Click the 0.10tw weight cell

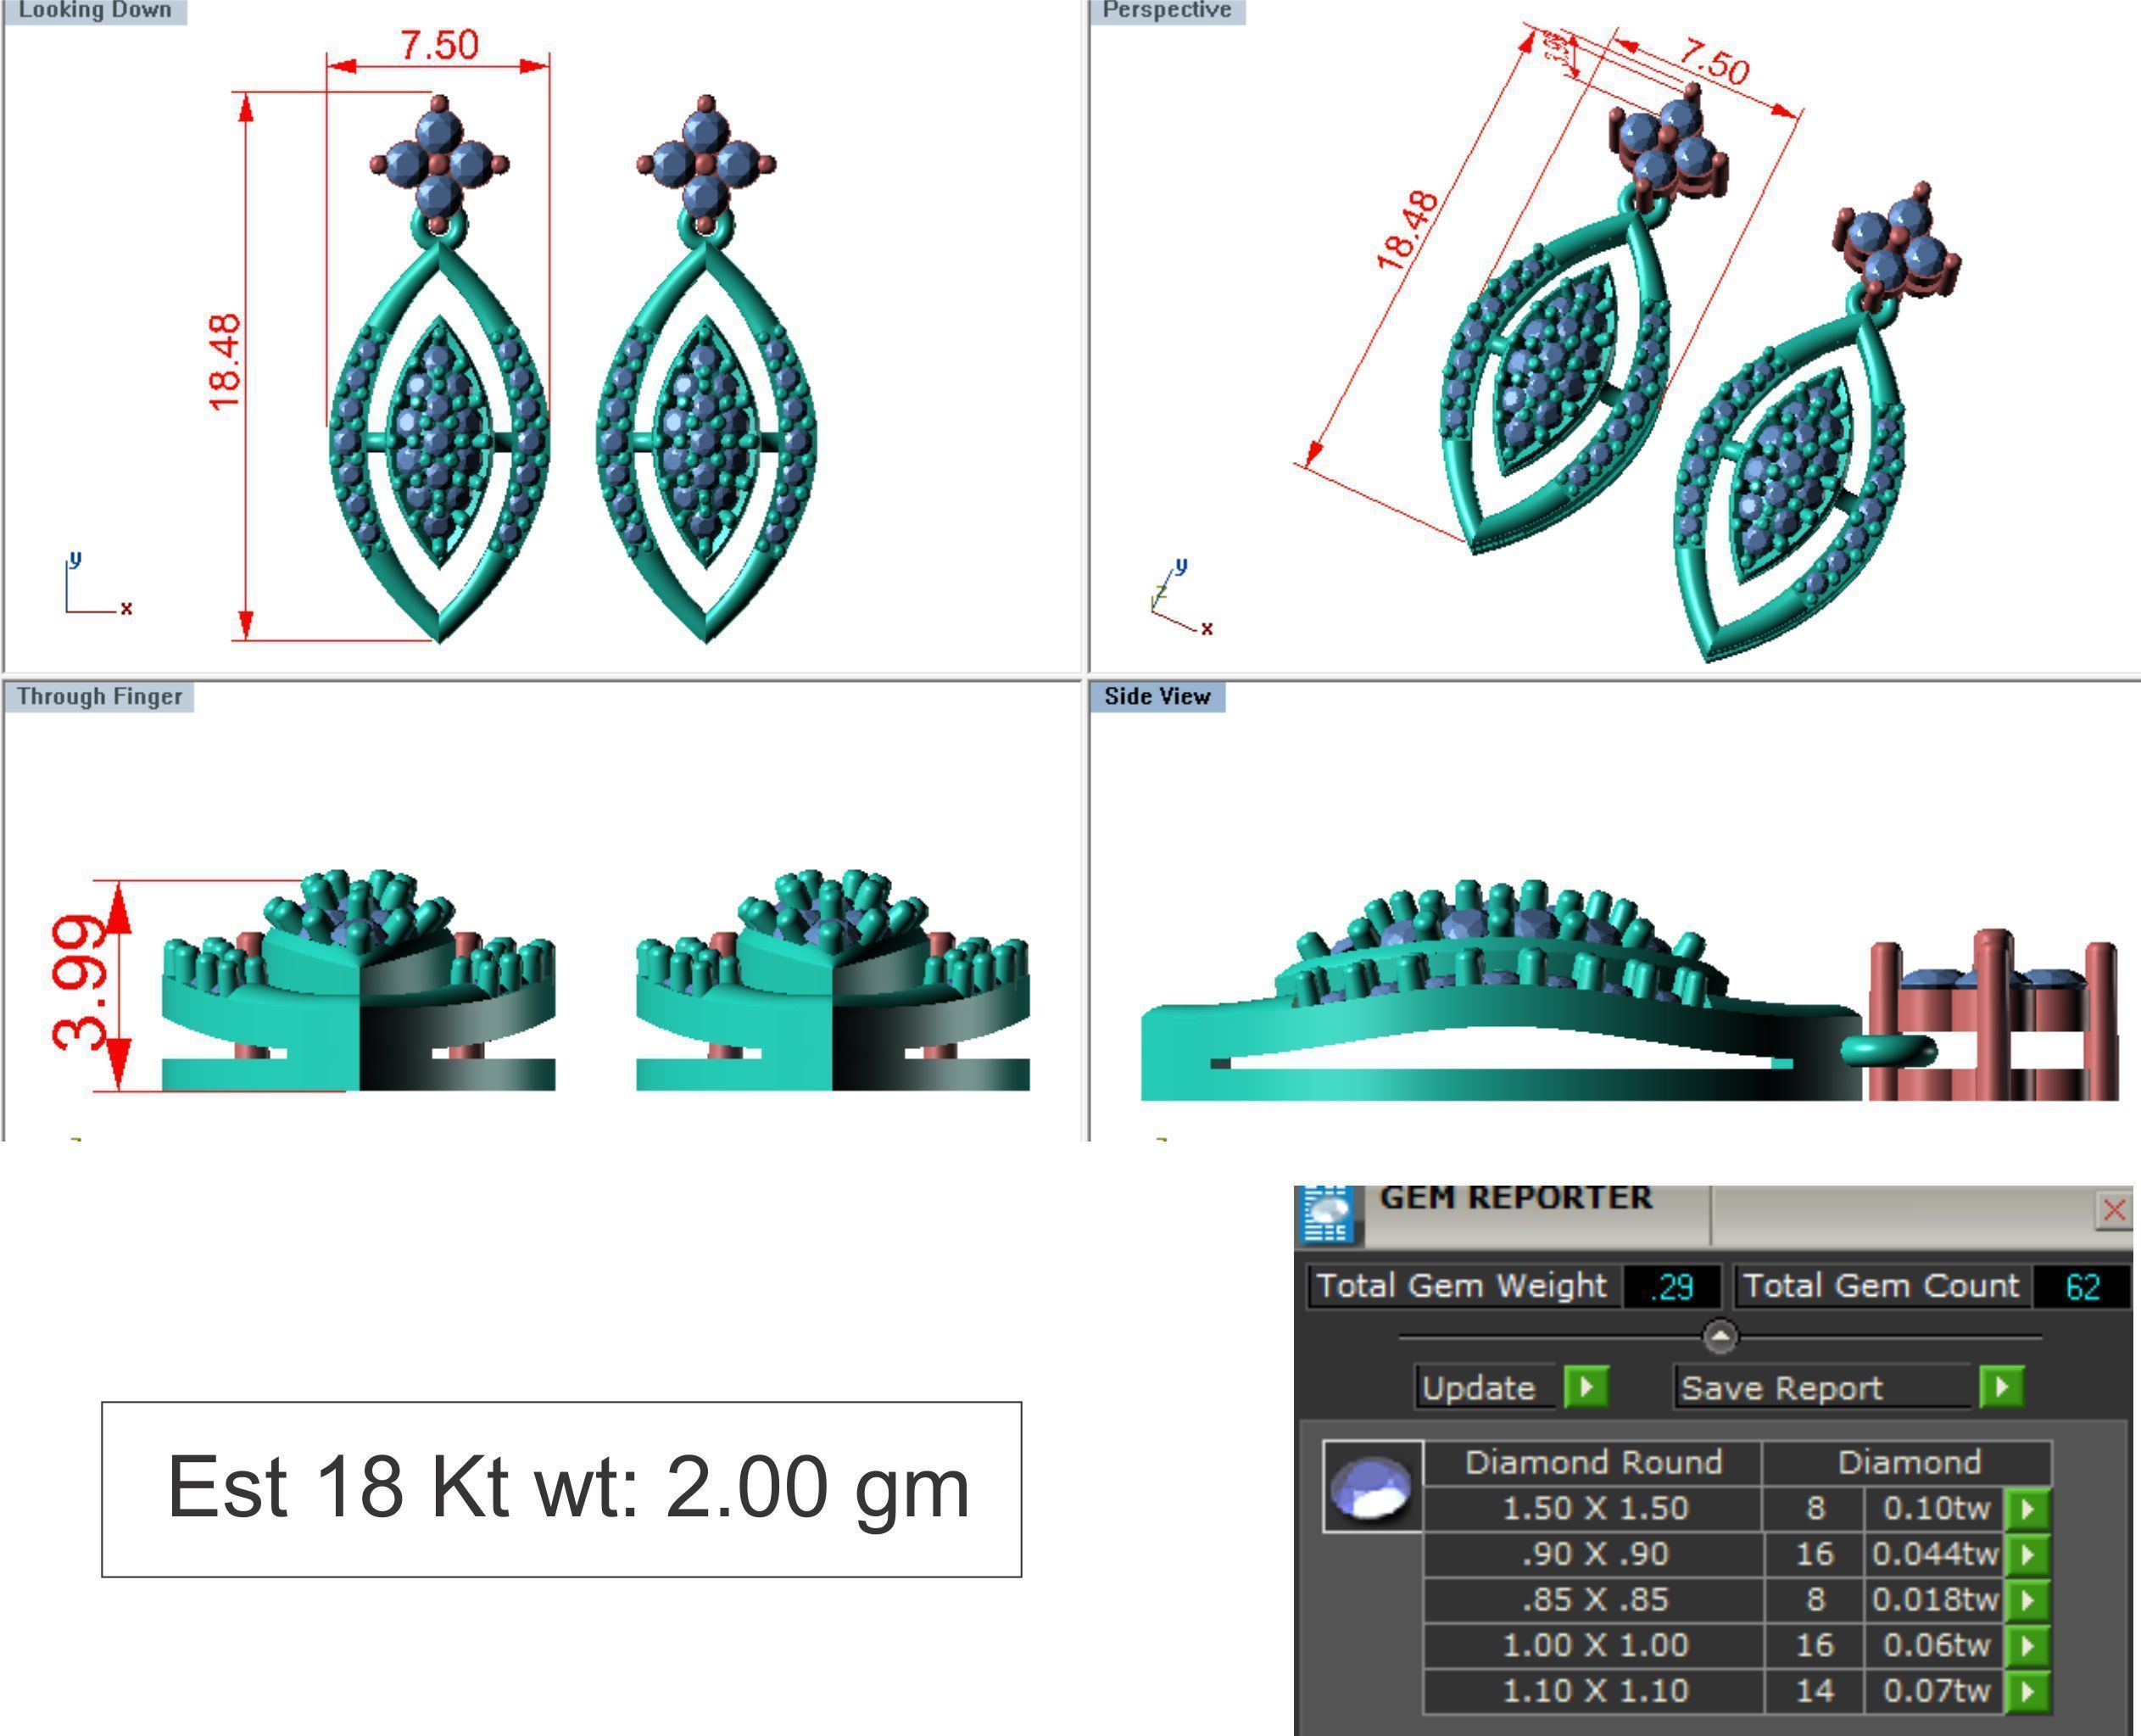point(1935,1508)
